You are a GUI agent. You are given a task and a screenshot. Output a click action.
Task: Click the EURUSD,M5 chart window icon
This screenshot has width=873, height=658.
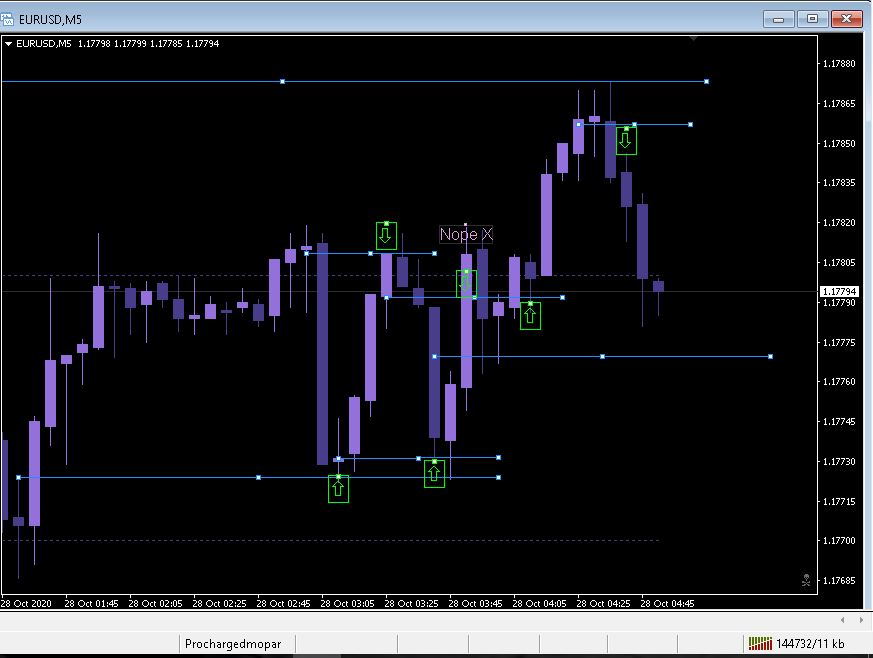tap(7, 19)
